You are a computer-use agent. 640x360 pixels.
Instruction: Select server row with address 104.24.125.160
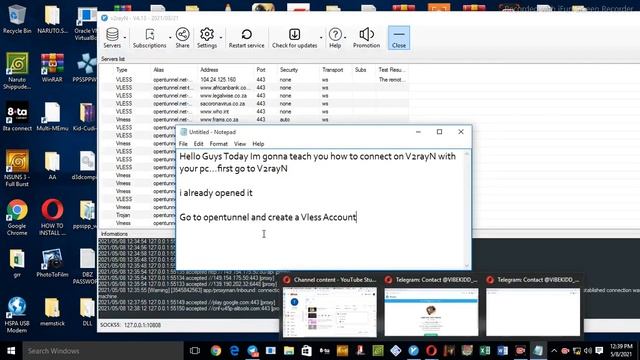point(254,80)
